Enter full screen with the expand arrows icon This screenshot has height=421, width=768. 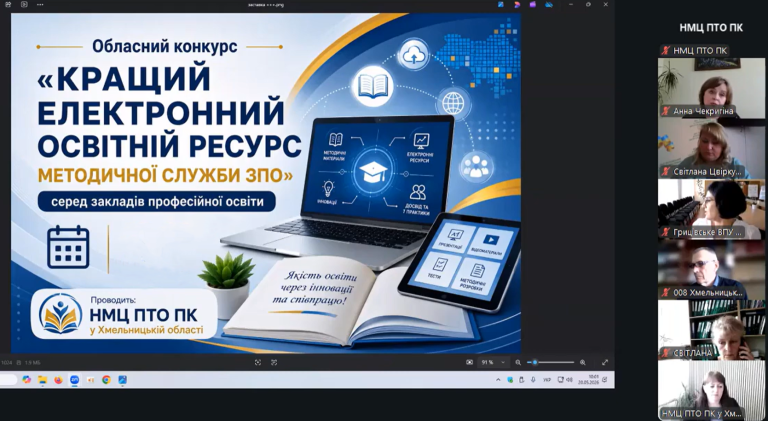click(605, 362)
